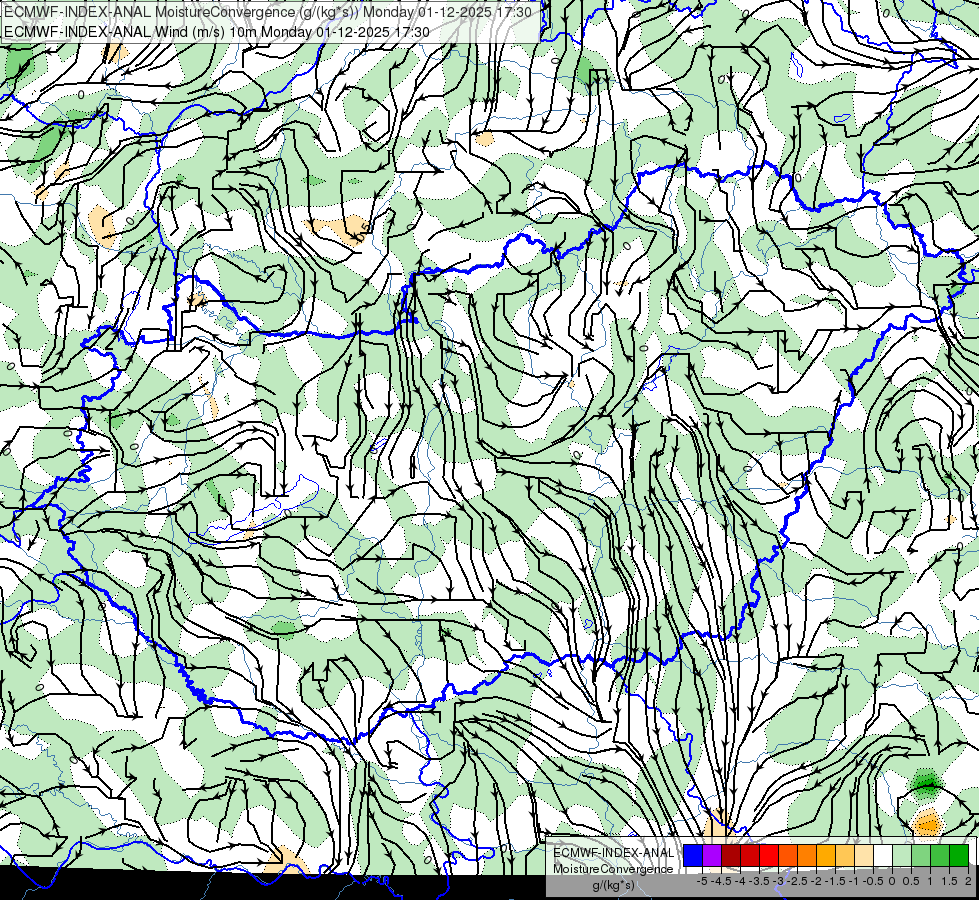This screenshot has width=979, height=900.
Task: Click the orange divergence spot below green maximum
Action: point(928,823)
